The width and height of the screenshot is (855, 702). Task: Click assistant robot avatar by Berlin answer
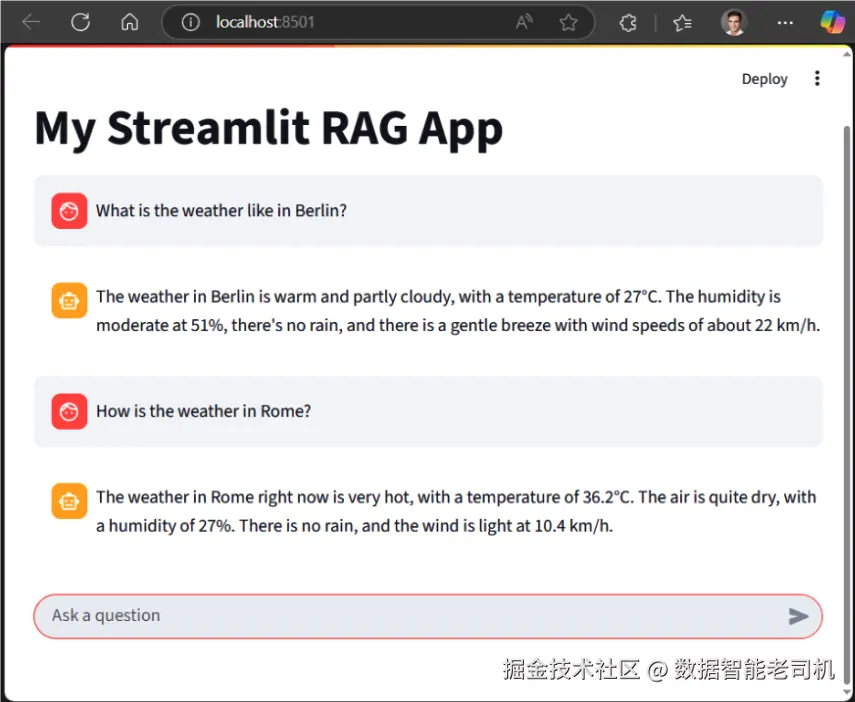(x=69, y=300)
